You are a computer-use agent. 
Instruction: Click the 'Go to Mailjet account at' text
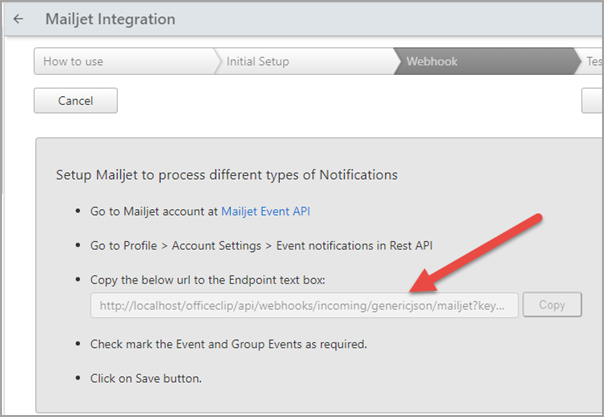(154, 211)
